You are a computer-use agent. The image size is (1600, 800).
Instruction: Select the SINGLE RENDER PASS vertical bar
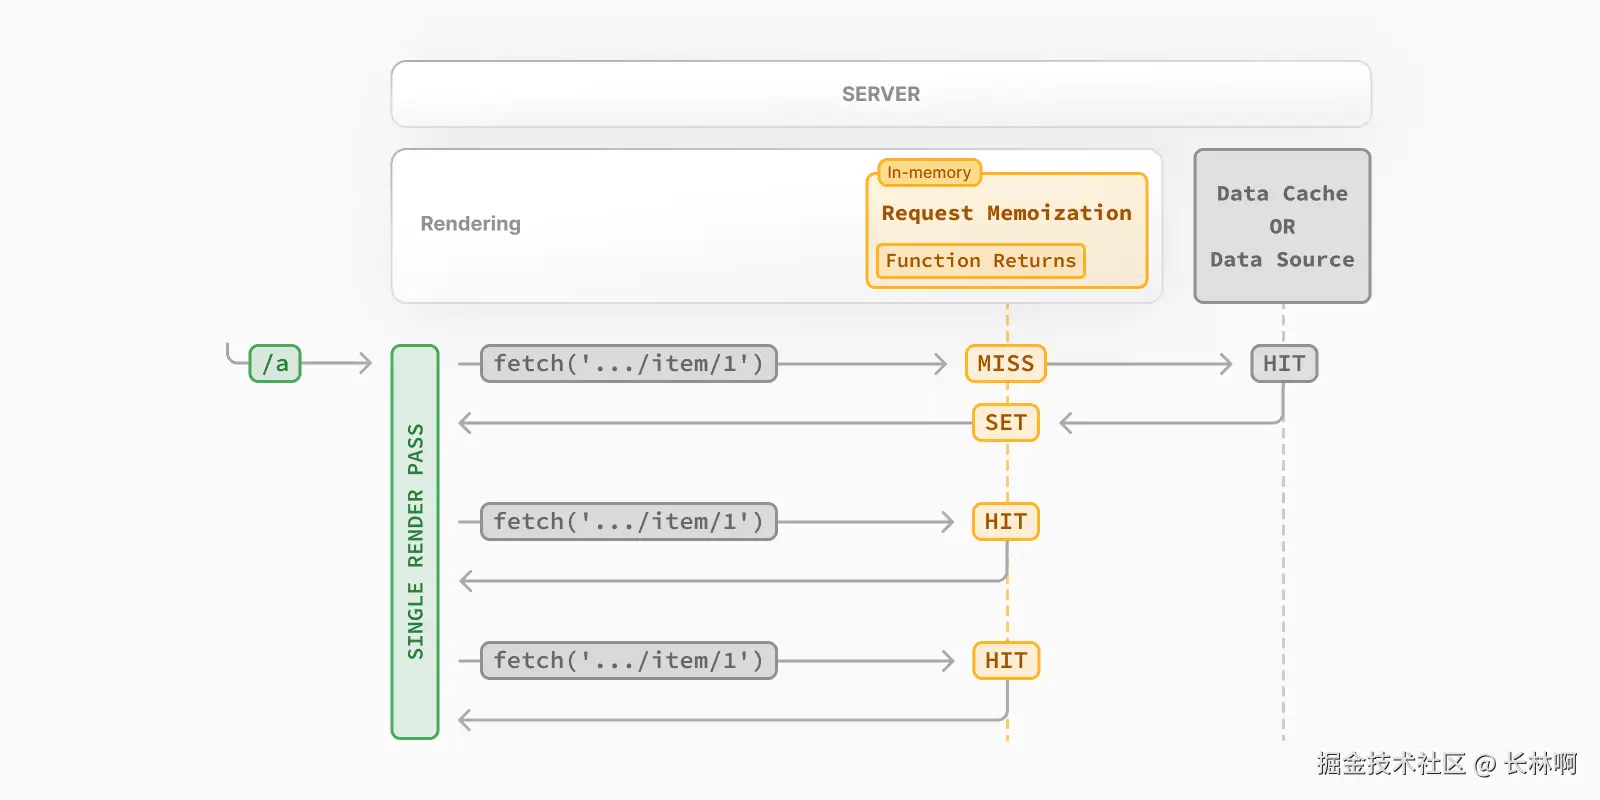tap(415, 541)
